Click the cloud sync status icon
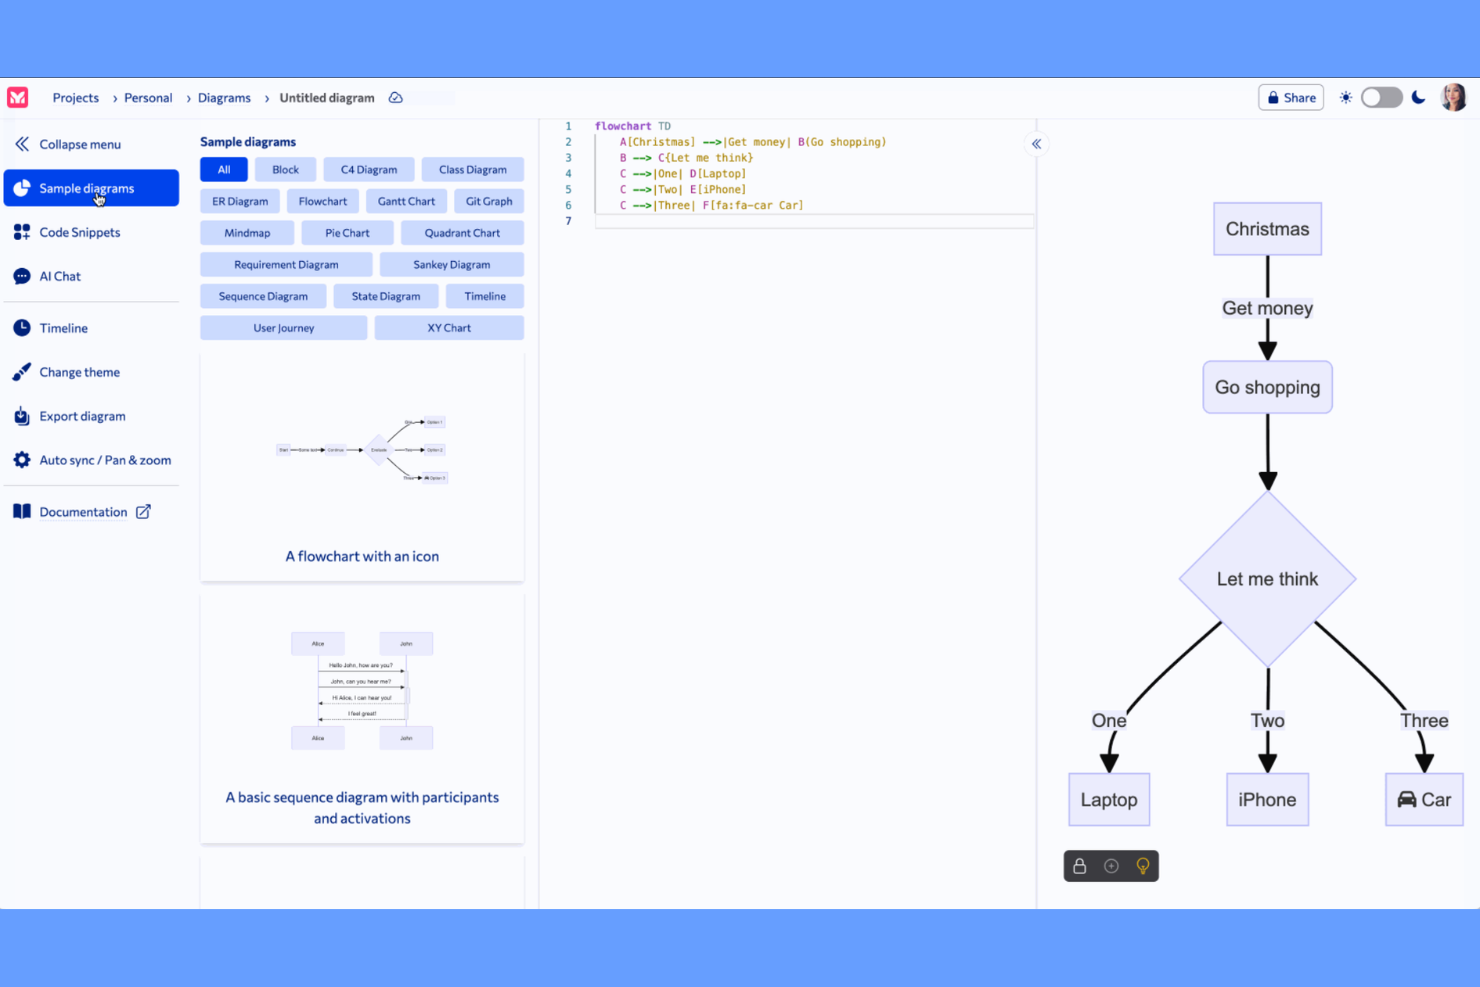Screen dimensions: 1480x987 396,98
